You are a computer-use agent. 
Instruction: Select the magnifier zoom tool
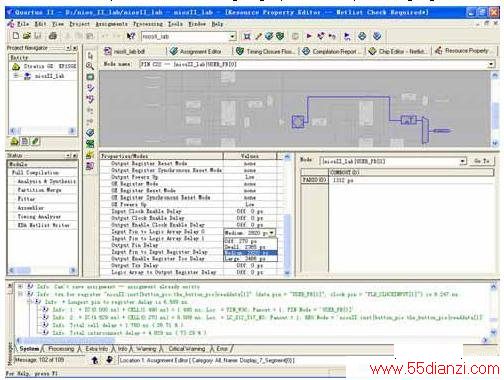click(90, 66)
